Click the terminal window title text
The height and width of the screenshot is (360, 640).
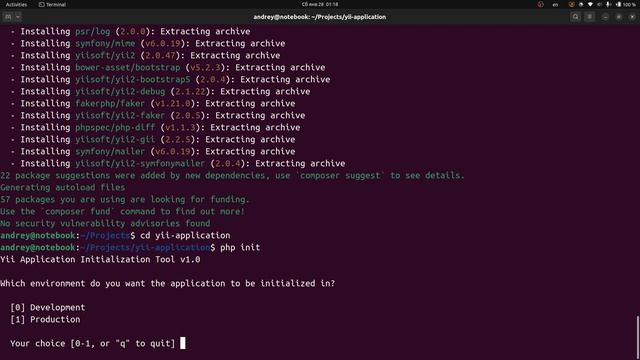[x=320, y=17]
